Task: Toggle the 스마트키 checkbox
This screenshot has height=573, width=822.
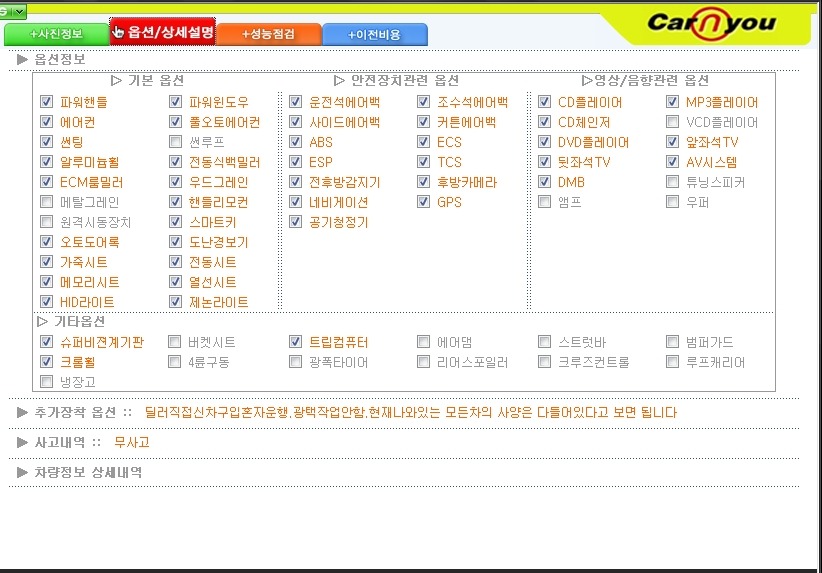Action: click(176, 221)
